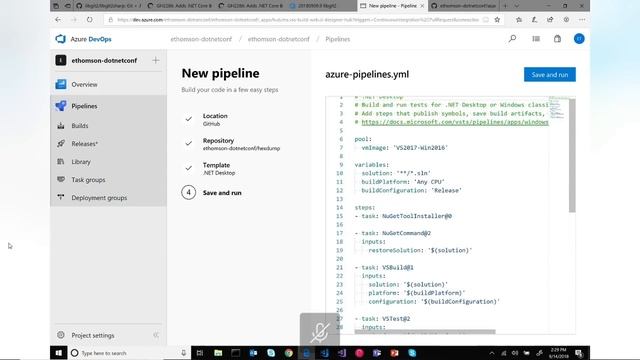640x360 pixels.
Task: Click the favorite star in address bar
Action: (x=497, y=20)
